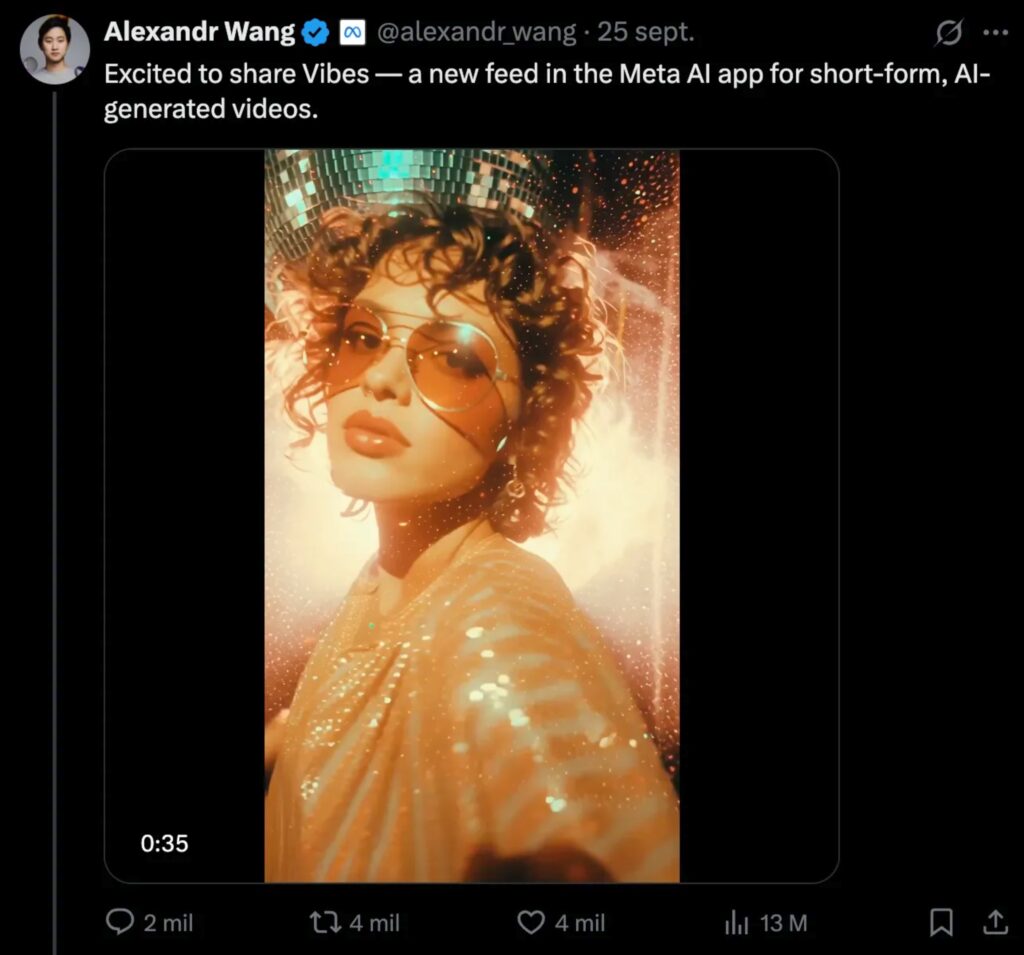Click the Meta affiliation badge icon
The width and height of the screenshot is (1024, 955).
[x=352, y=33]
